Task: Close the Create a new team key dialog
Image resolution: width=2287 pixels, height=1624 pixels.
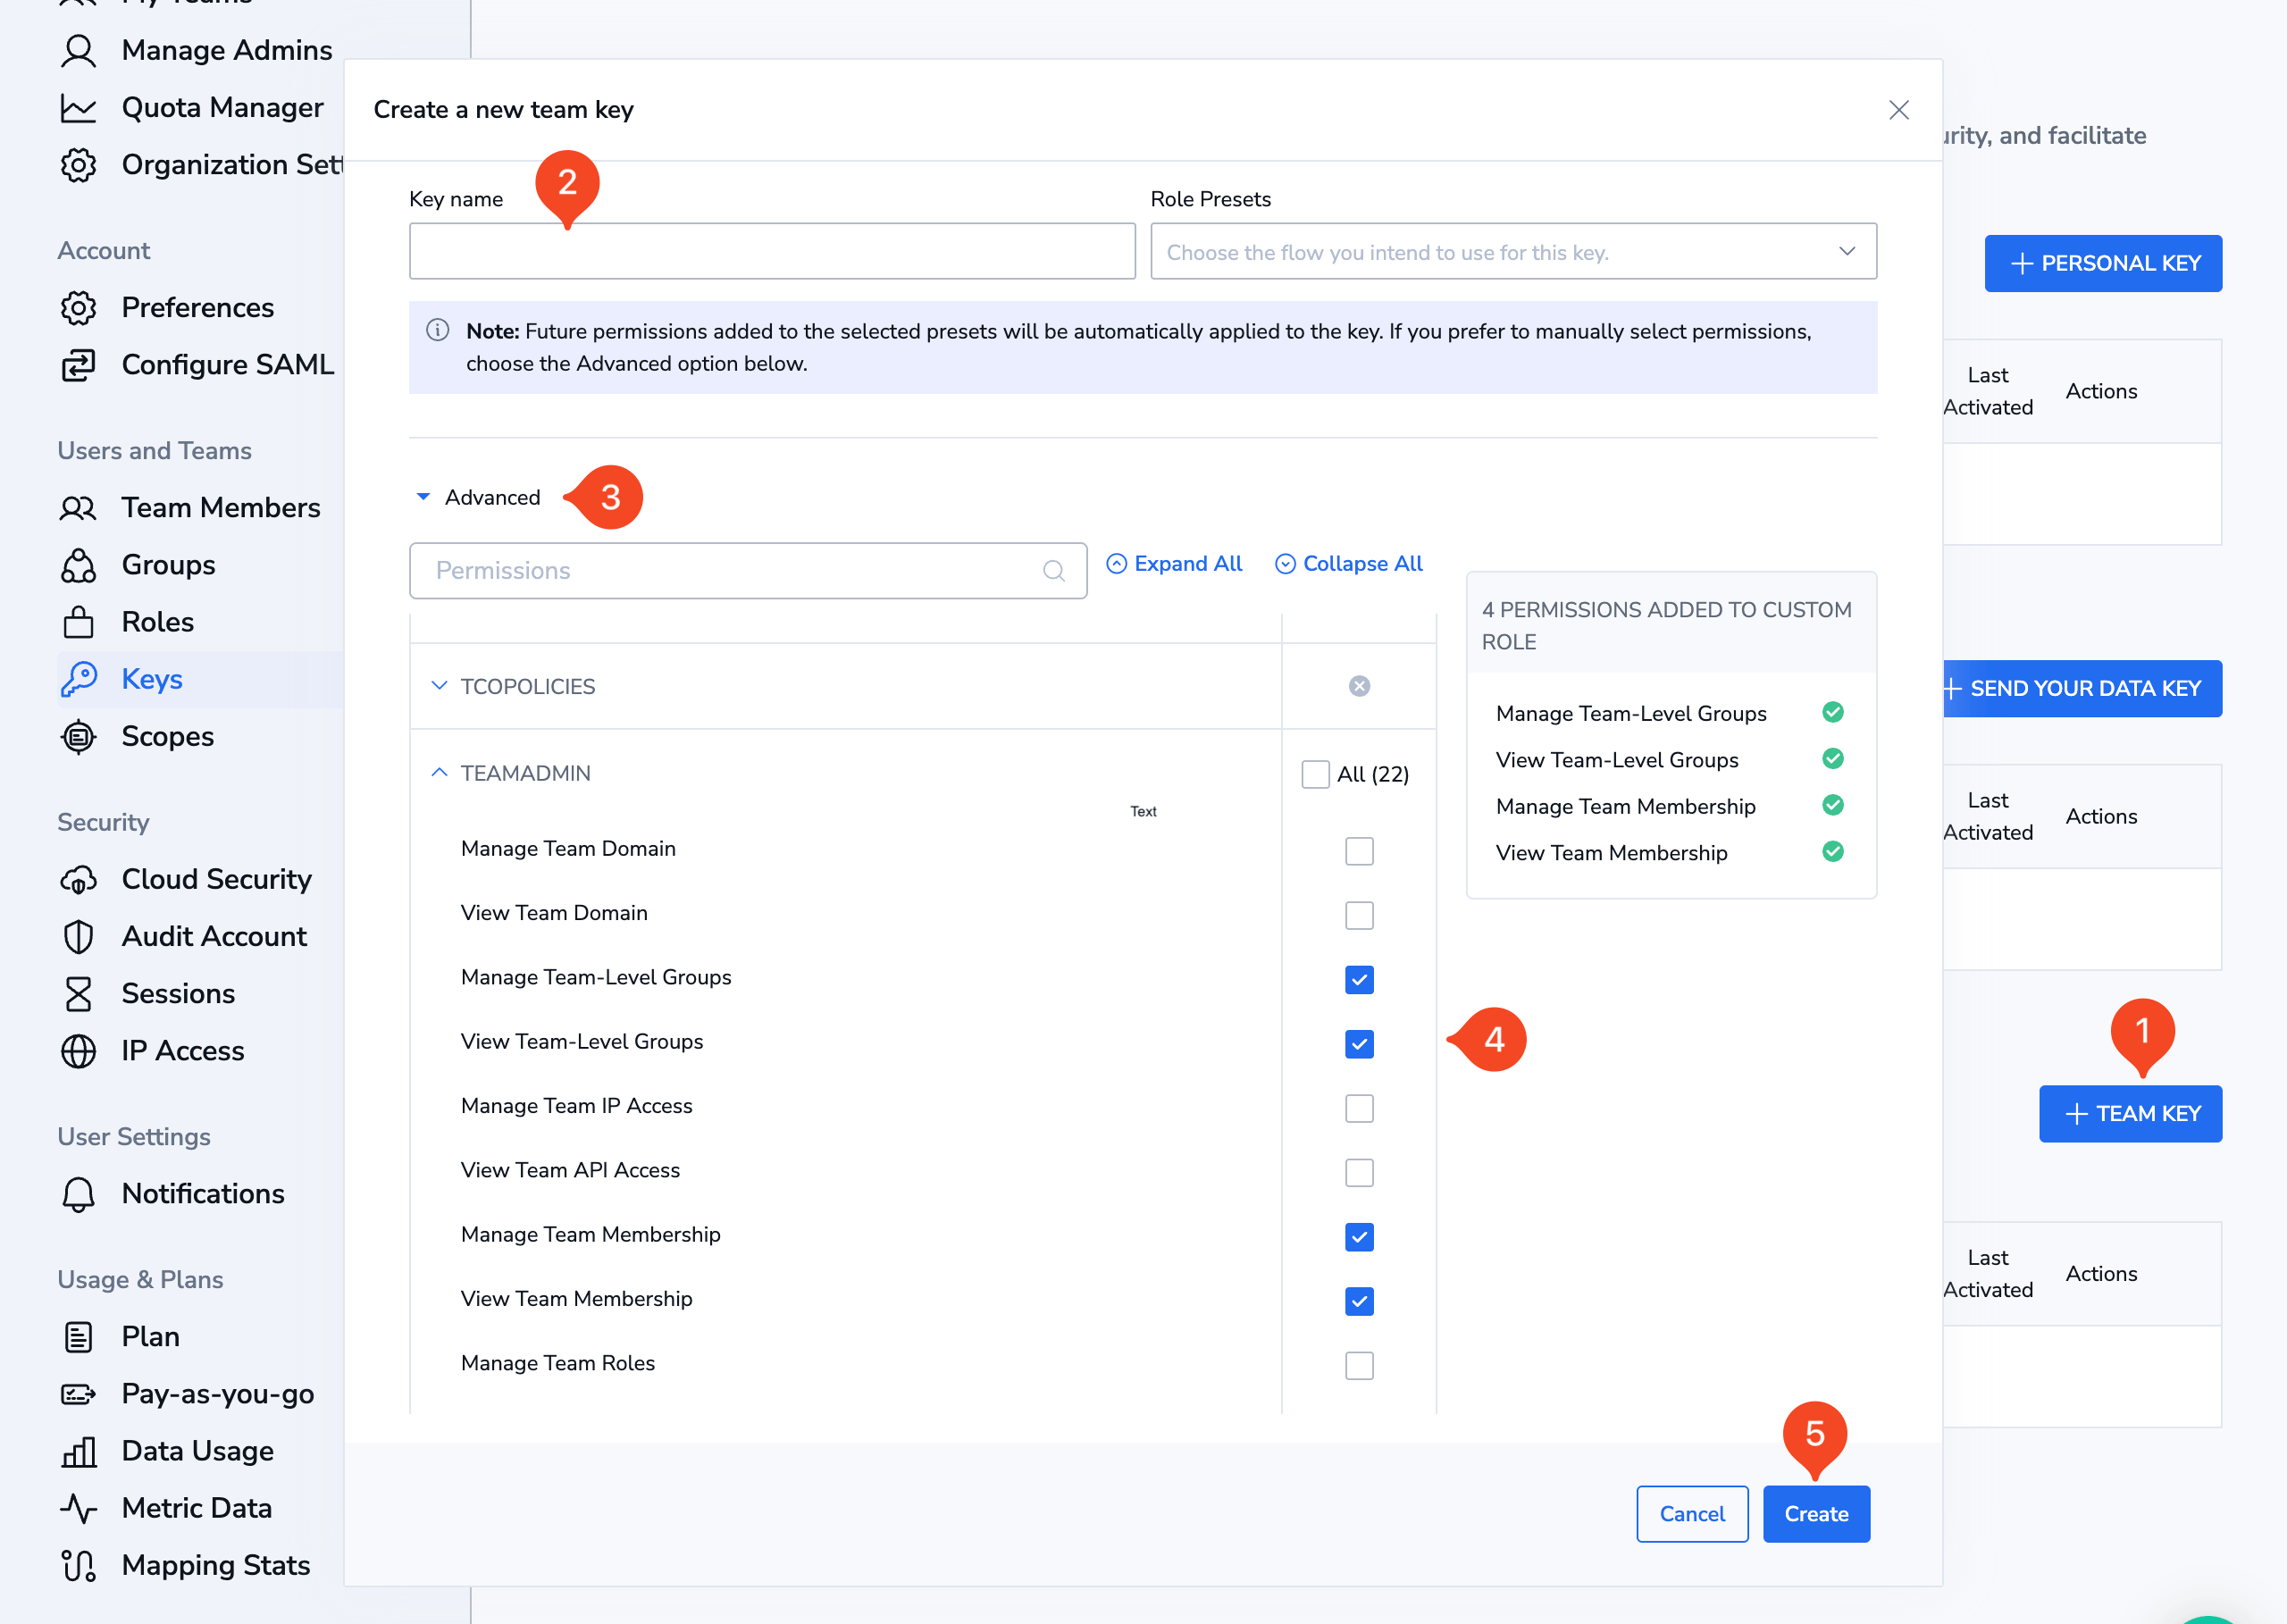Action: point(1898,110)
